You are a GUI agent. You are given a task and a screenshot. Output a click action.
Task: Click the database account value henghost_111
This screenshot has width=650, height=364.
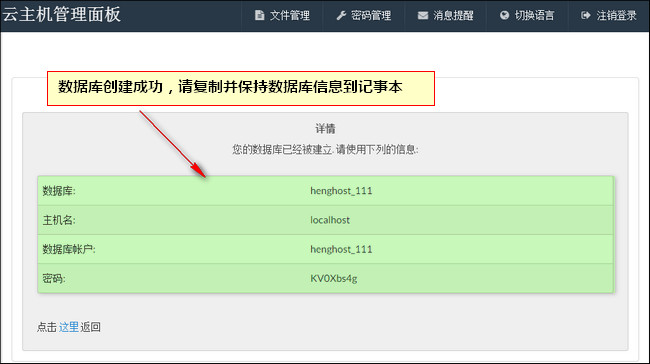341,249
